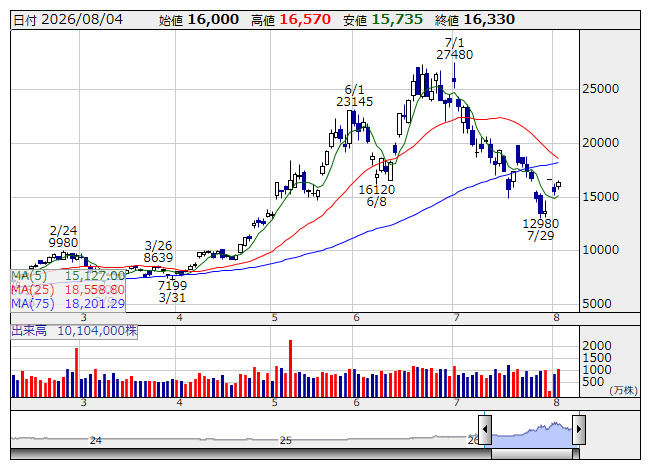
Task: Click the MA(5) 15,127.00 legend entry
Action: tap(68, 276)
